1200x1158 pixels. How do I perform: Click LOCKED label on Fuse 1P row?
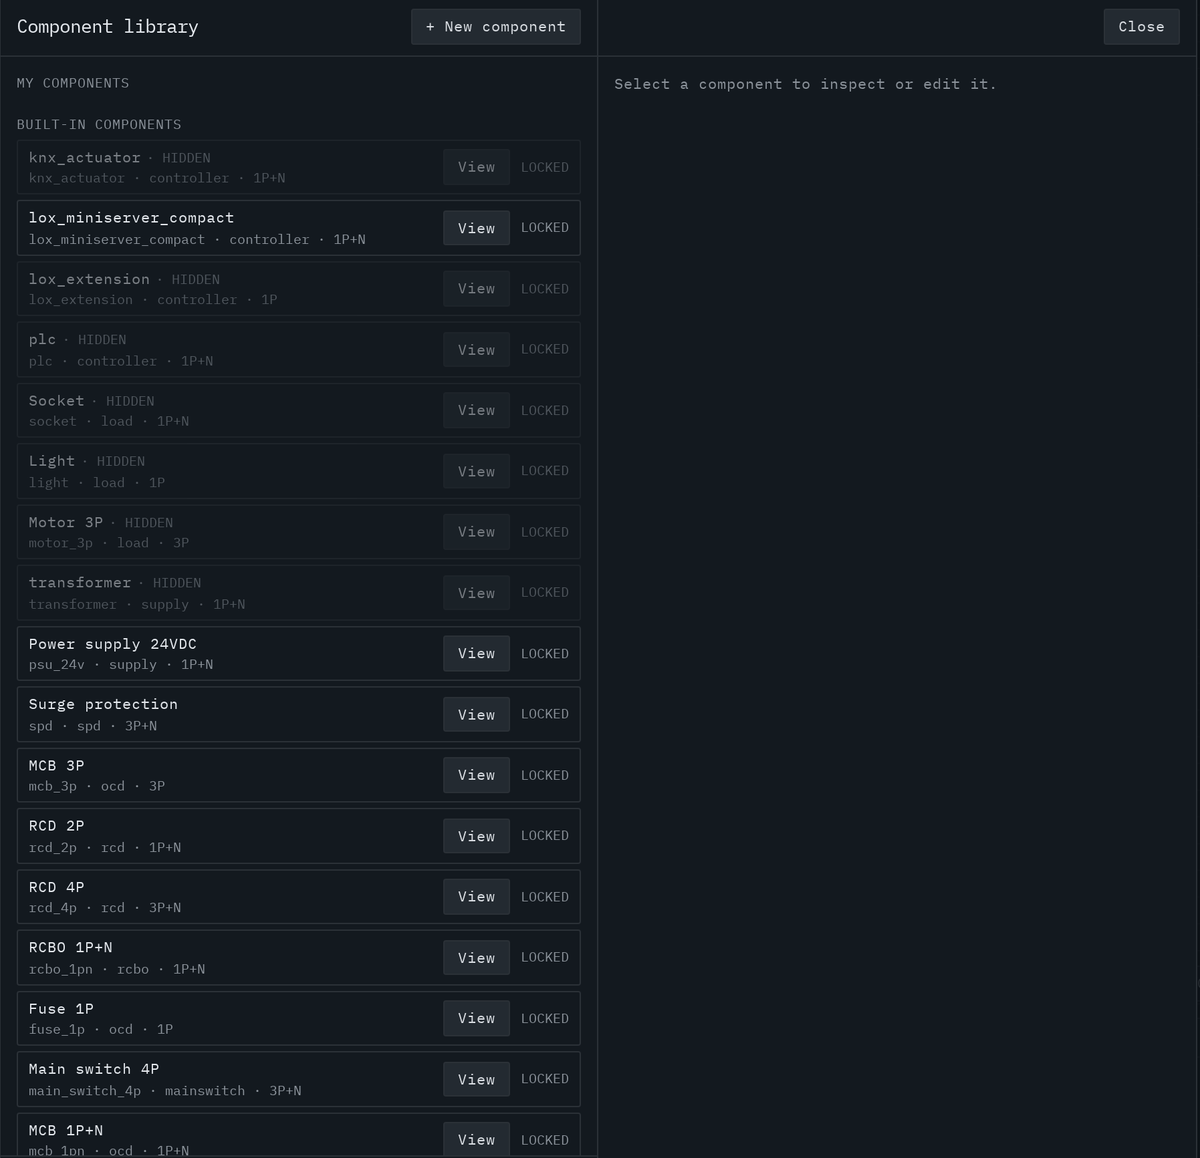545,1018
